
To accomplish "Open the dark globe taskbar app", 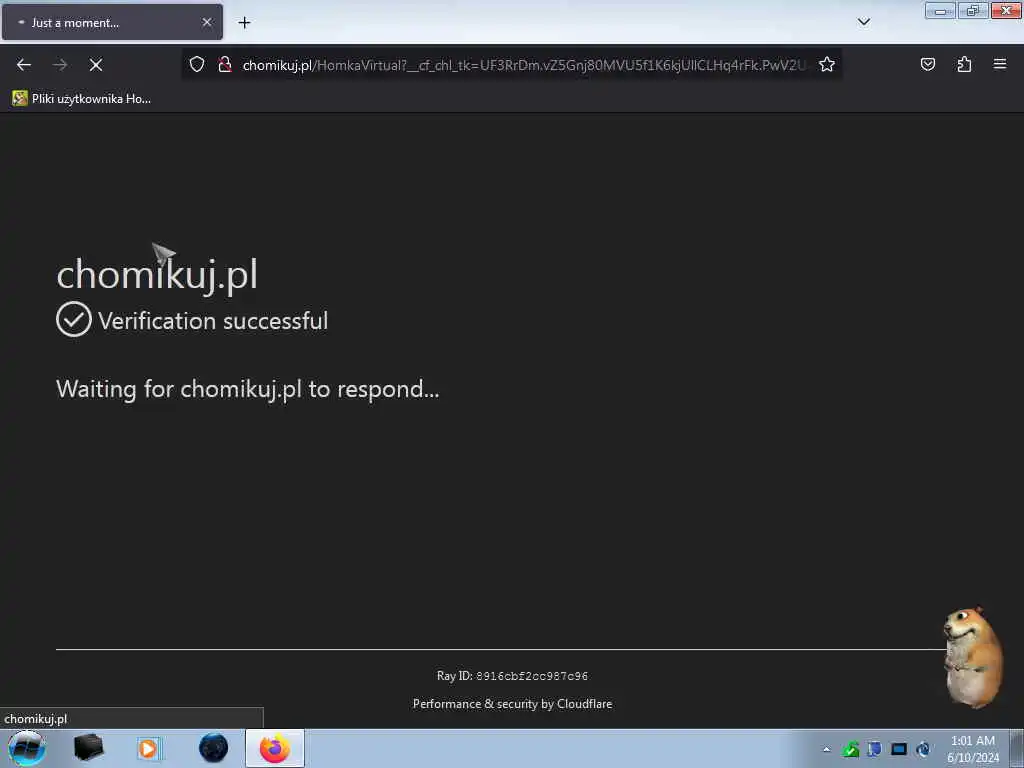I will [214, 748].
